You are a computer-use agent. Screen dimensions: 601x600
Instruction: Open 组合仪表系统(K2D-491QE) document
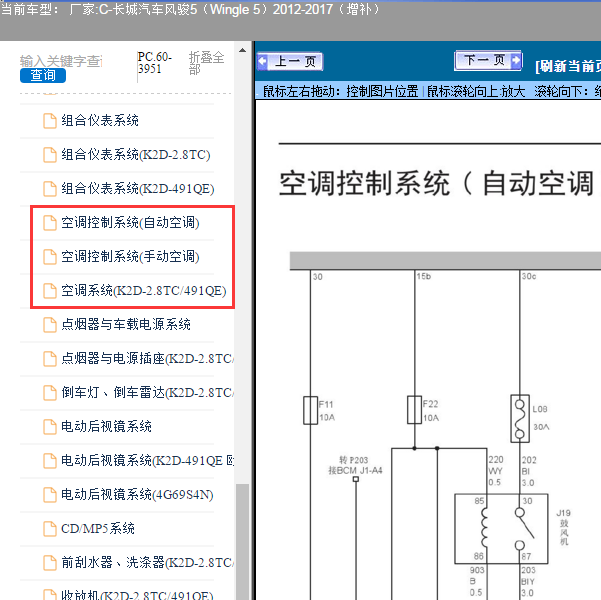[x=138, y=189]
